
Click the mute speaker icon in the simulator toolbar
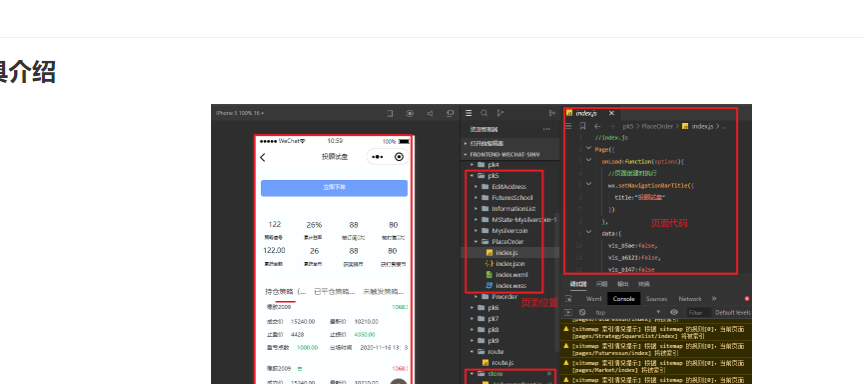pyautogui.click(x=430, y=113)
